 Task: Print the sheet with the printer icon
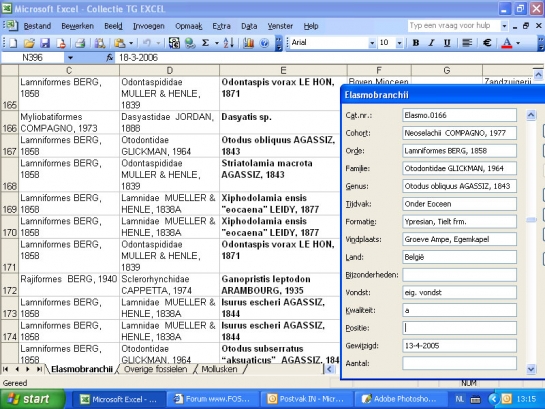[x=80, y=43]
